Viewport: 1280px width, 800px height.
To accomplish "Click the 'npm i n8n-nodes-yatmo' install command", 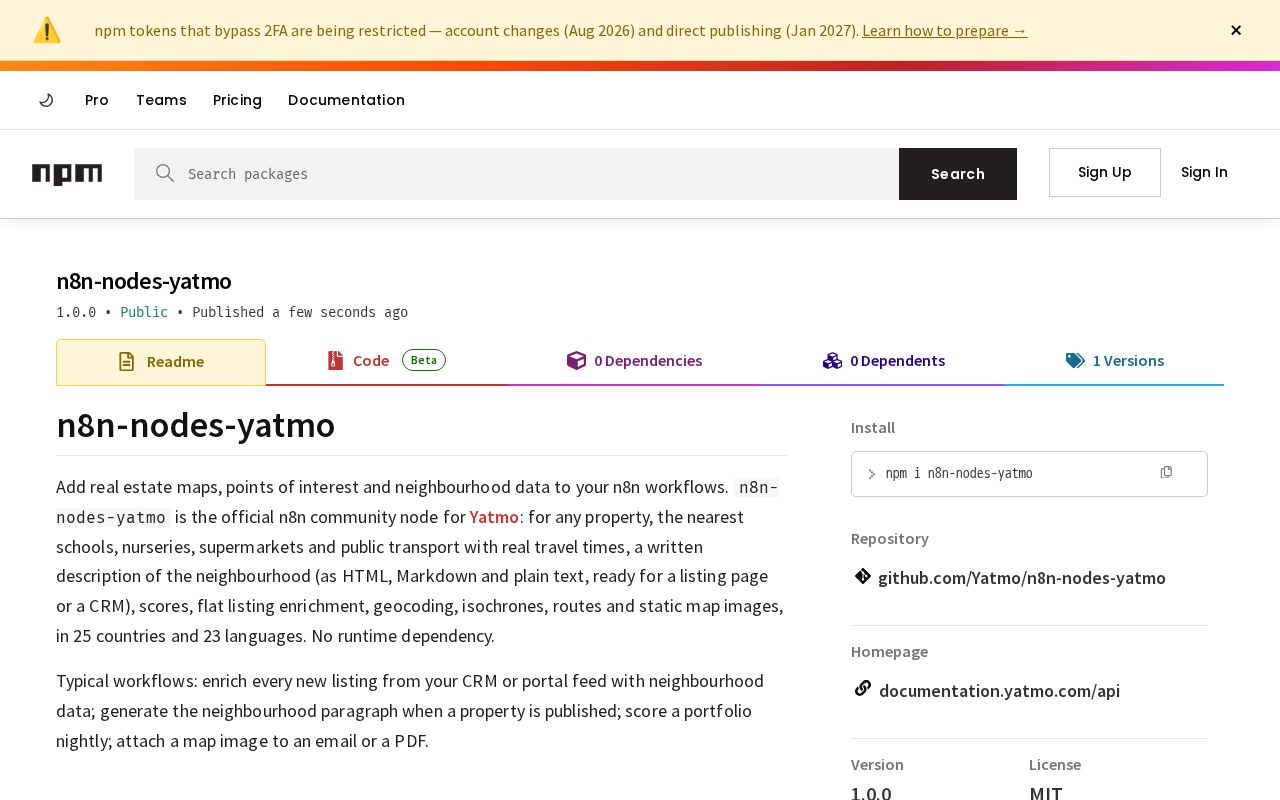I will (959, 473).
